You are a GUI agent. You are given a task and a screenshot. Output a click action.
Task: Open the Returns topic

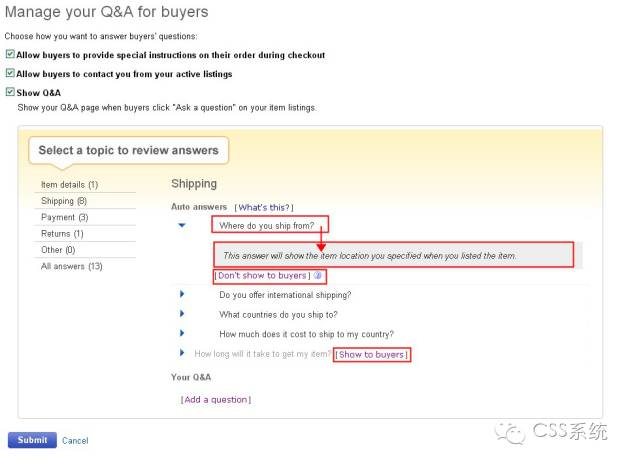(x=62, y=233)
